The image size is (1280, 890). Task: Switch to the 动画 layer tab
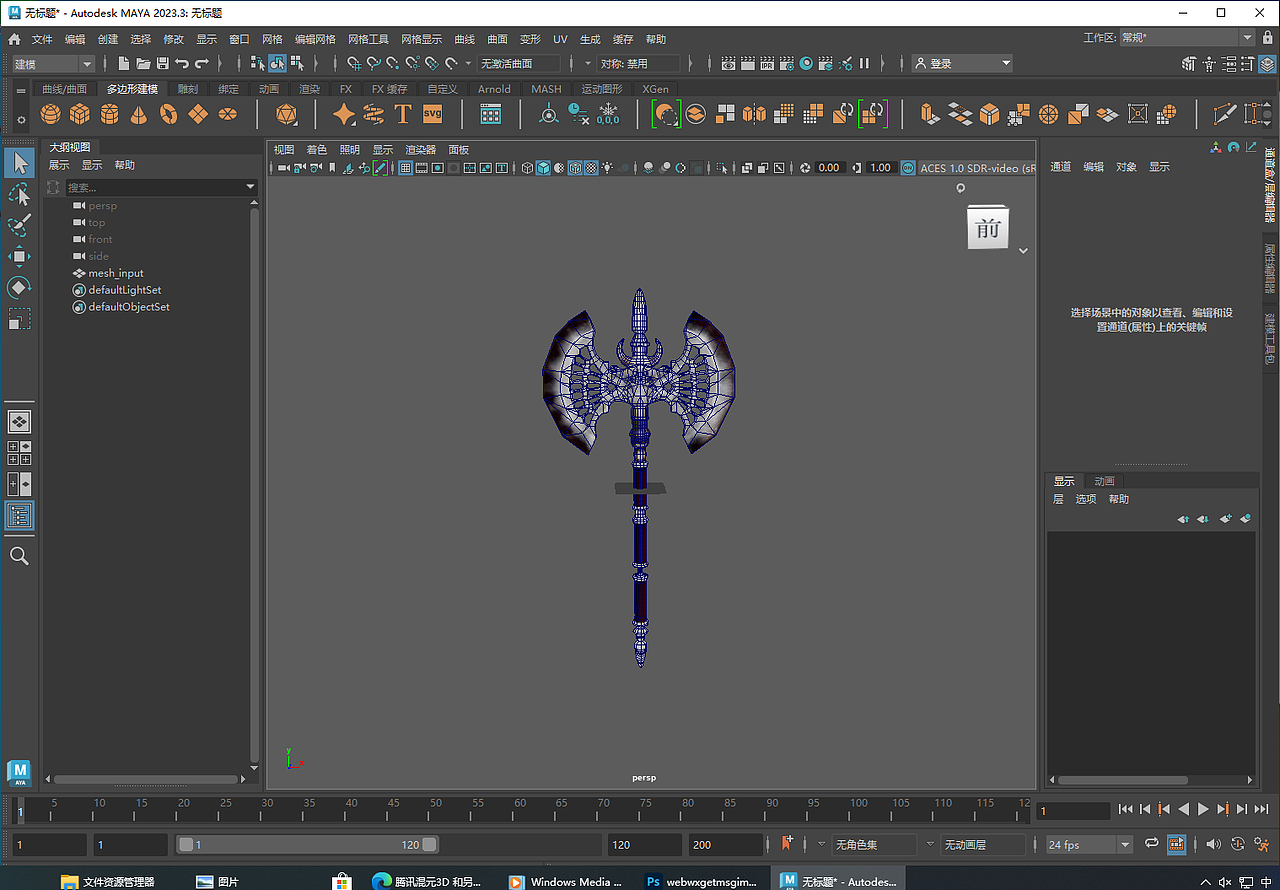pos(1104,481)
